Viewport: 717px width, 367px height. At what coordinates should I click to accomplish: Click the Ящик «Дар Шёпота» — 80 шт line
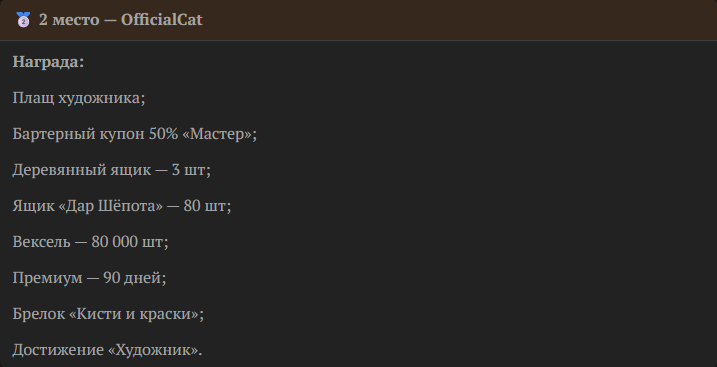point(122,206)
